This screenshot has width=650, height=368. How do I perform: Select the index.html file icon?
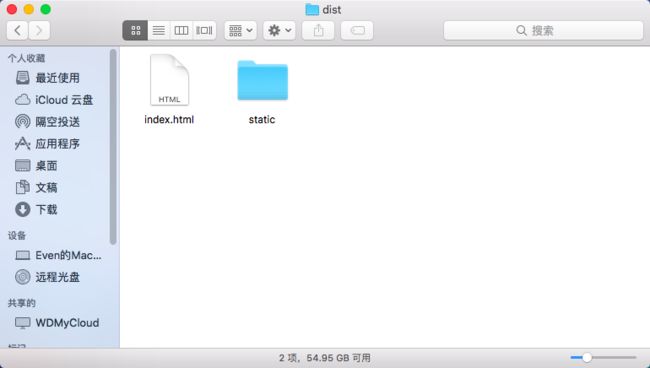(169, 80)
